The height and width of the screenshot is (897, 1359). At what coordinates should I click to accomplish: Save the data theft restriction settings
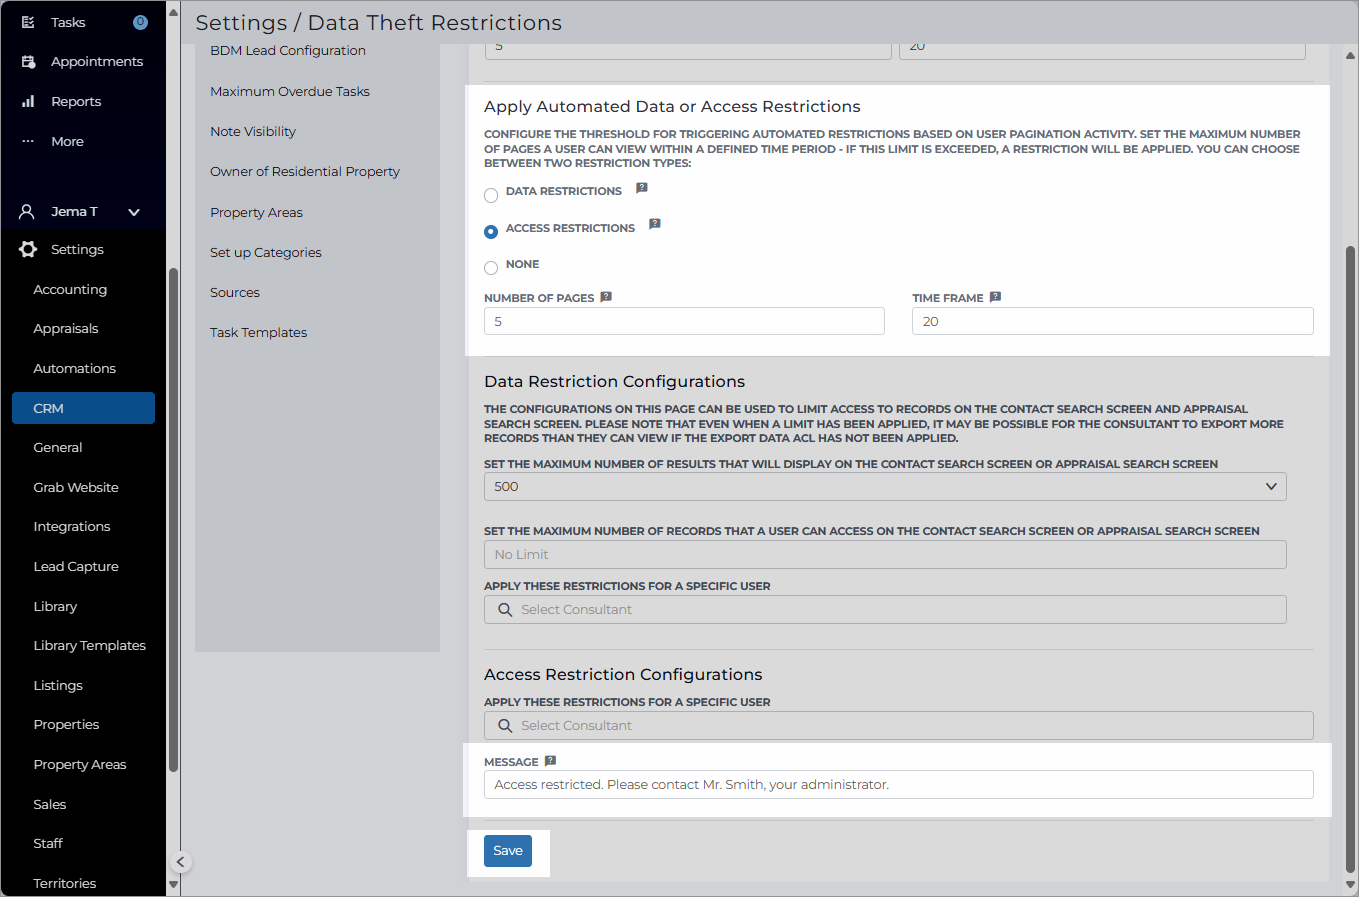pos(508,851)
